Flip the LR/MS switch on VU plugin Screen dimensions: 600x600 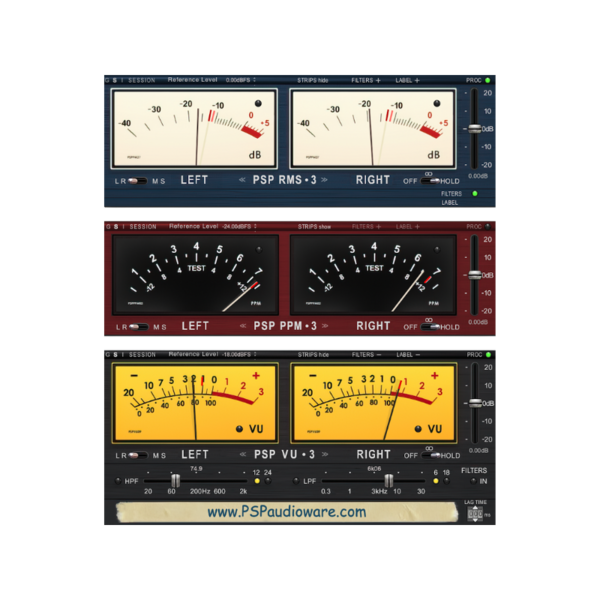(138, 455)
